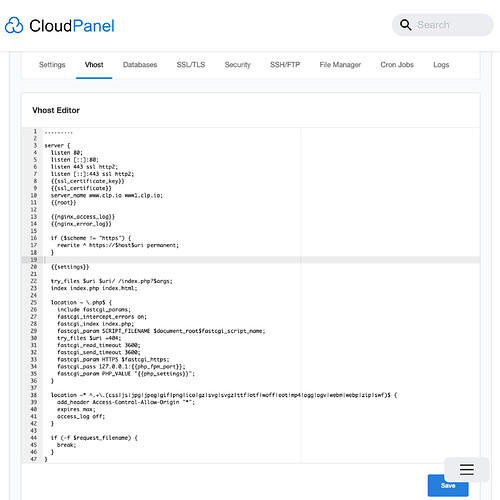Image resolution: width=500 pixels, height=500 pixels.
Task: Click the '{{root}}' placeholder line
Action: point(63,202)
